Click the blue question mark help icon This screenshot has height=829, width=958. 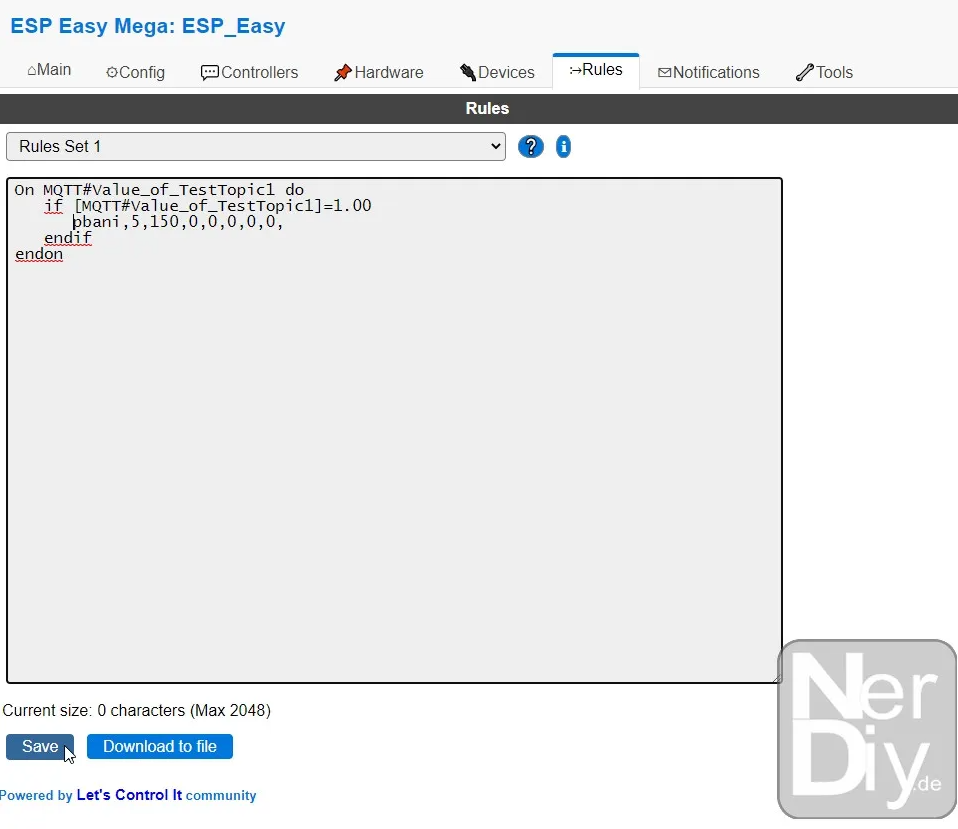point(530,147)
